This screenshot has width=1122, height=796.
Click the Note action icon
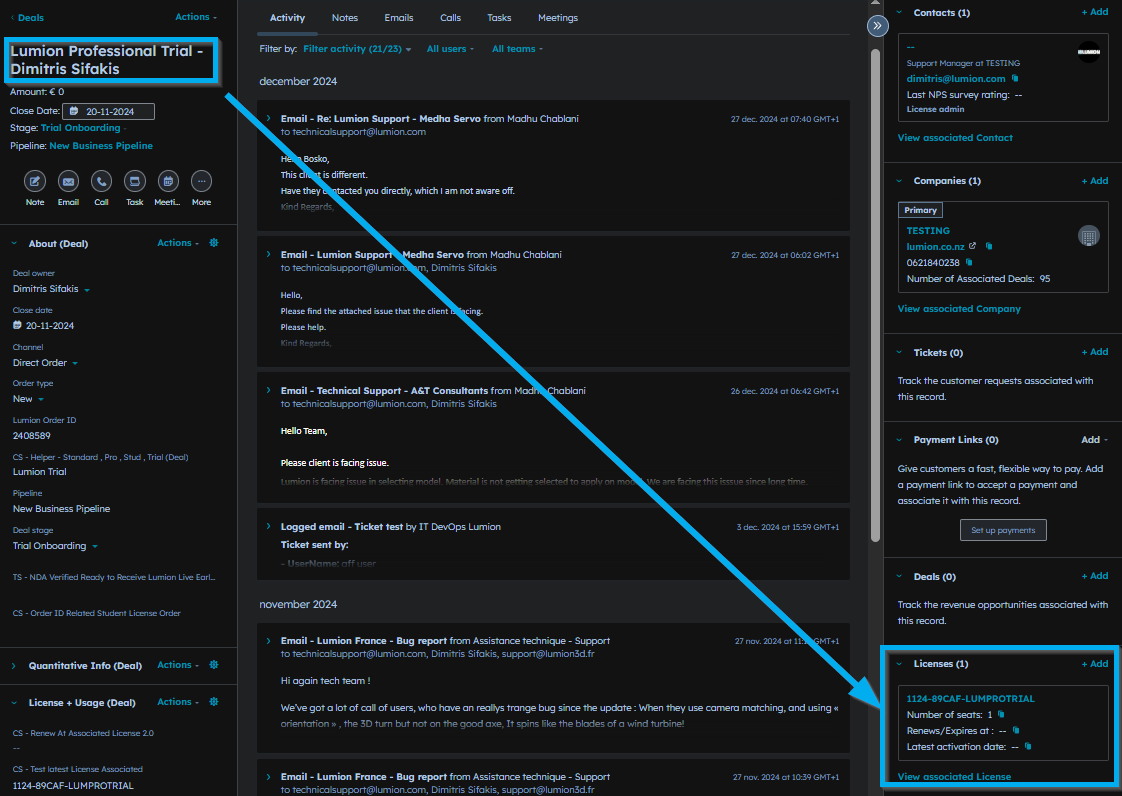pyautogui.click(x=35, y=181)
